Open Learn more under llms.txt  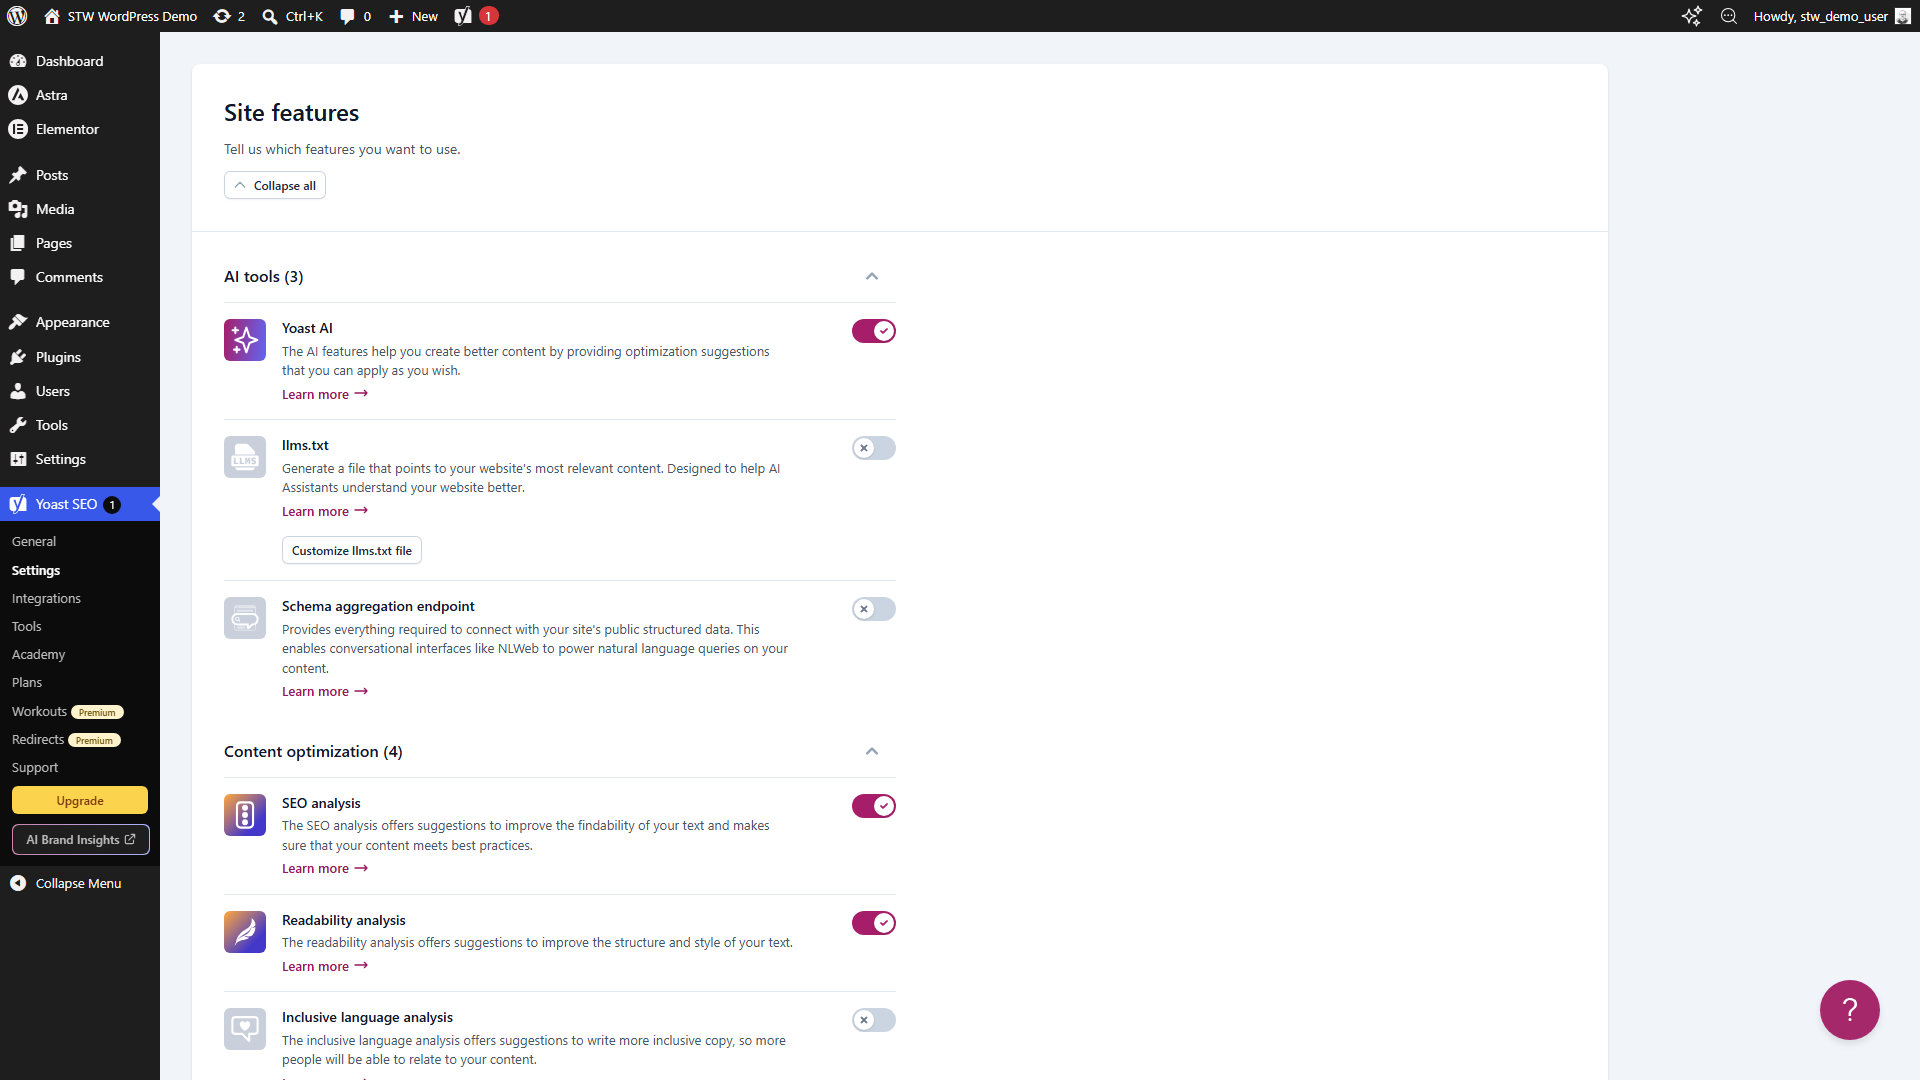[325, 511]
